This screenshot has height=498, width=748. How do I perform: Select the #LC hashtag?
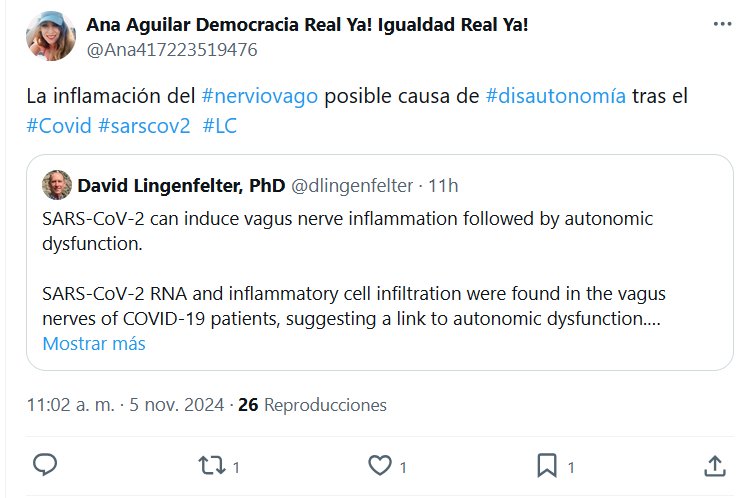[x=219, y=126]
